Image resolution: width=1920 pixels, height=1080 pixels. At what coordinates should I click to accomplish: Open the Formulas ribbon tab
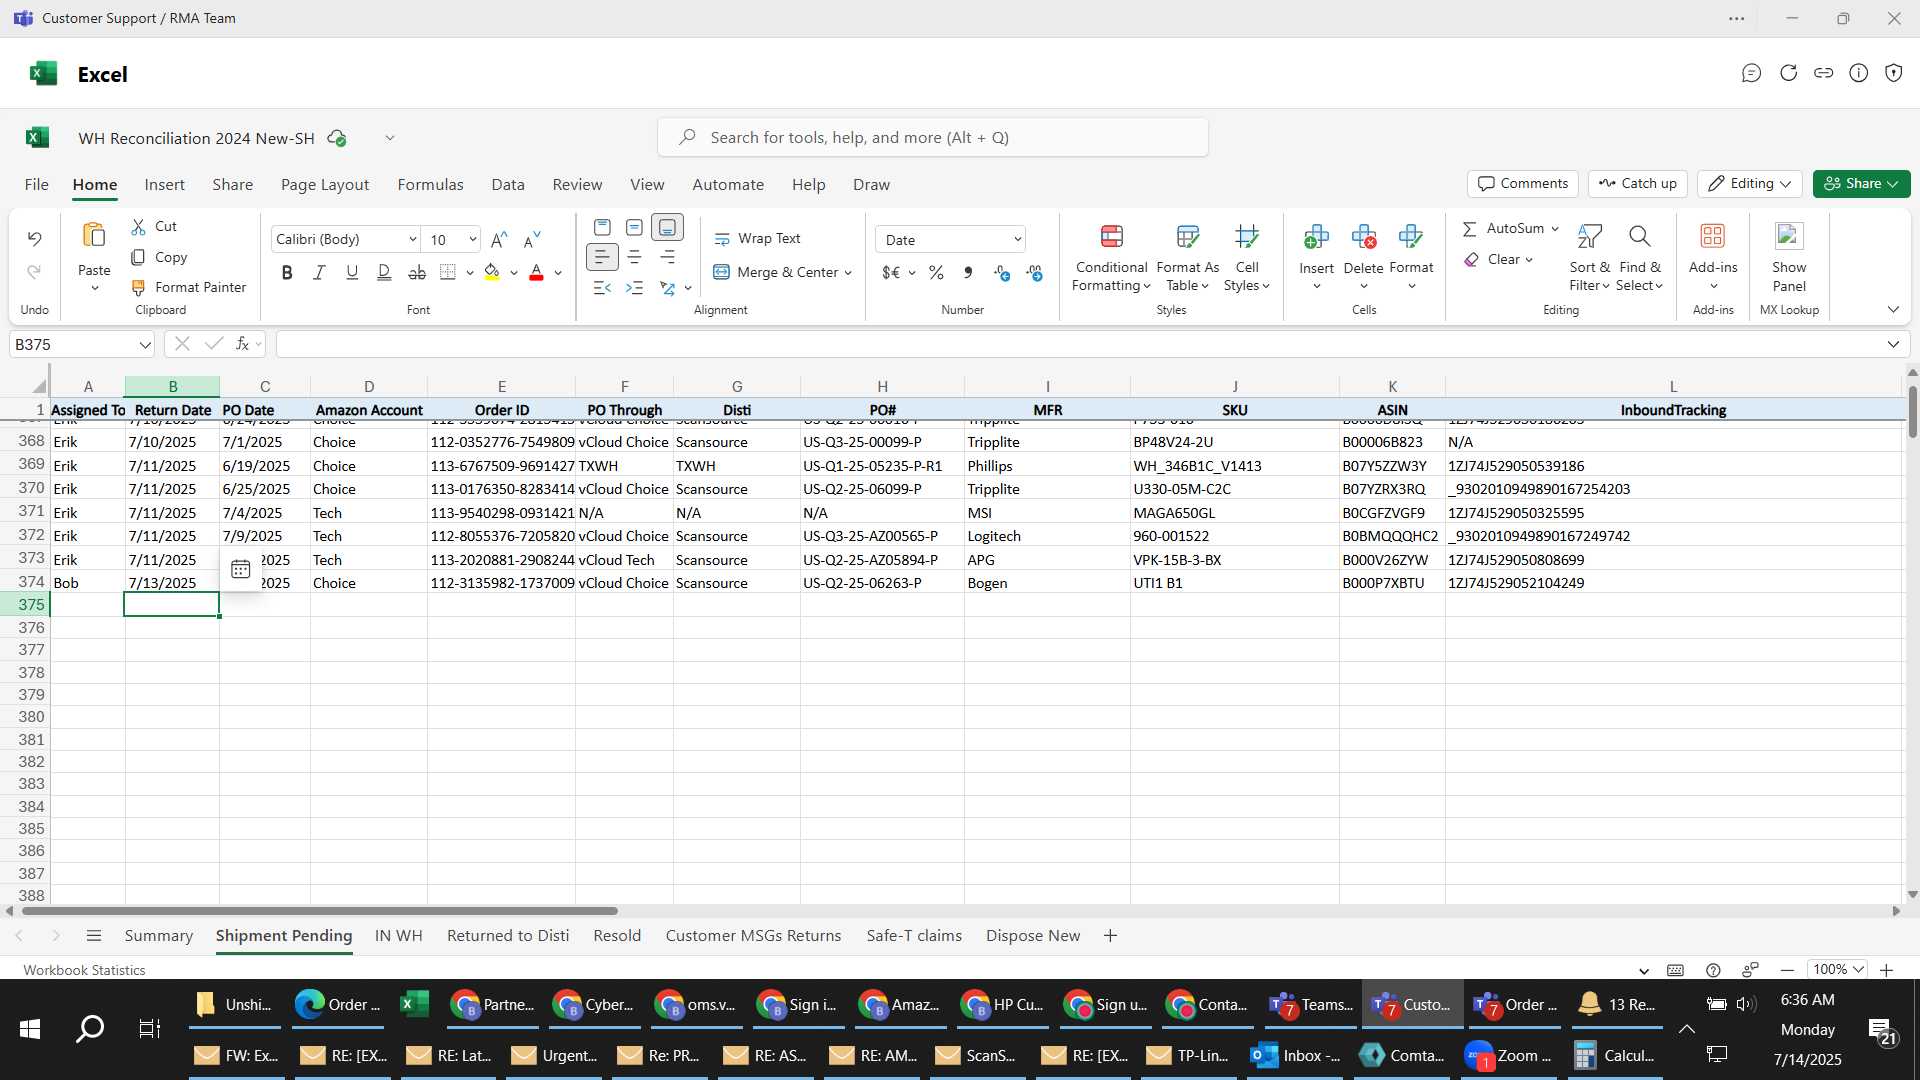[x=430, y=185]
